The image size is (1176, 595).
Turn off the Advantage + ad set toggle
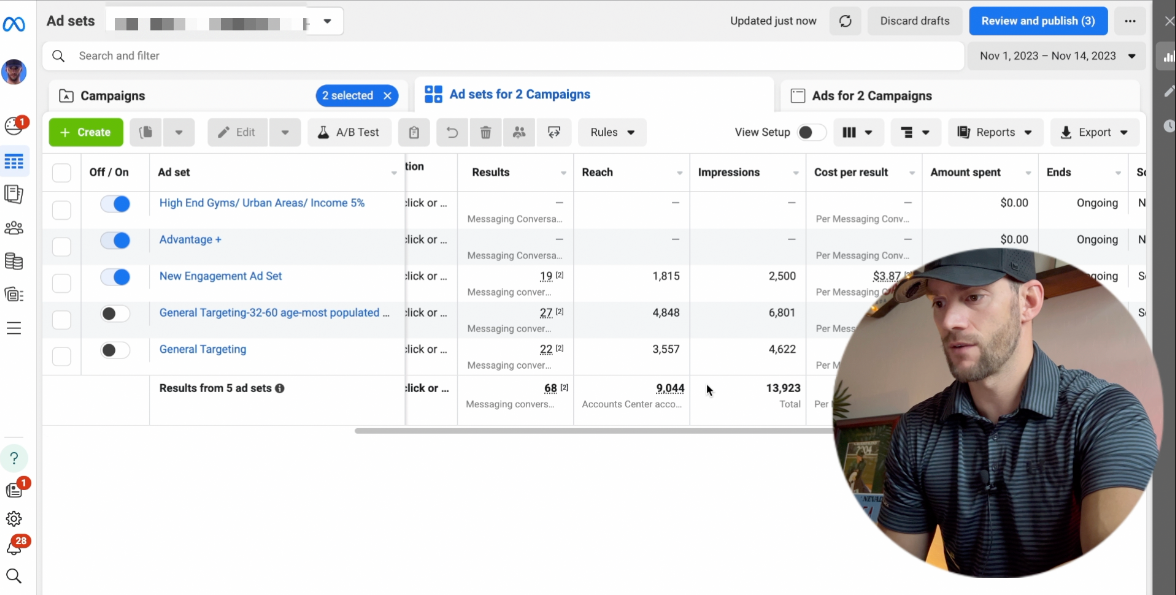click(116, 240)
